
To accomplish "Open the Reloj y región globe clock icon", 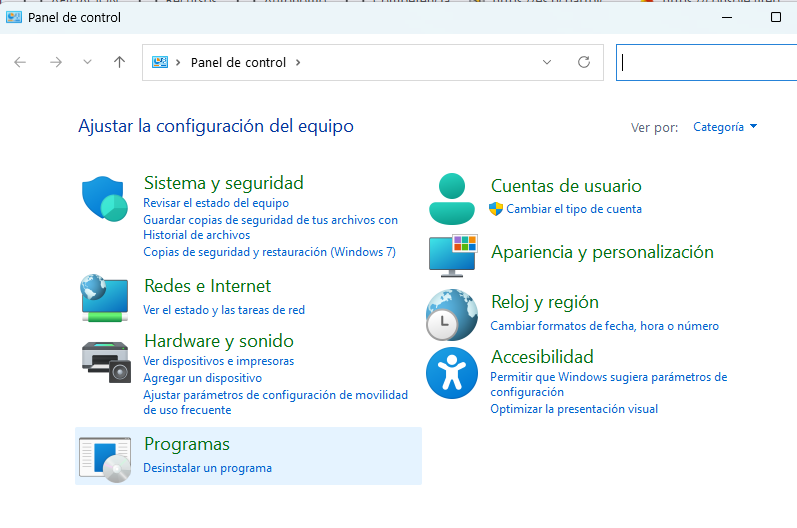I will (x=451, y=315).
